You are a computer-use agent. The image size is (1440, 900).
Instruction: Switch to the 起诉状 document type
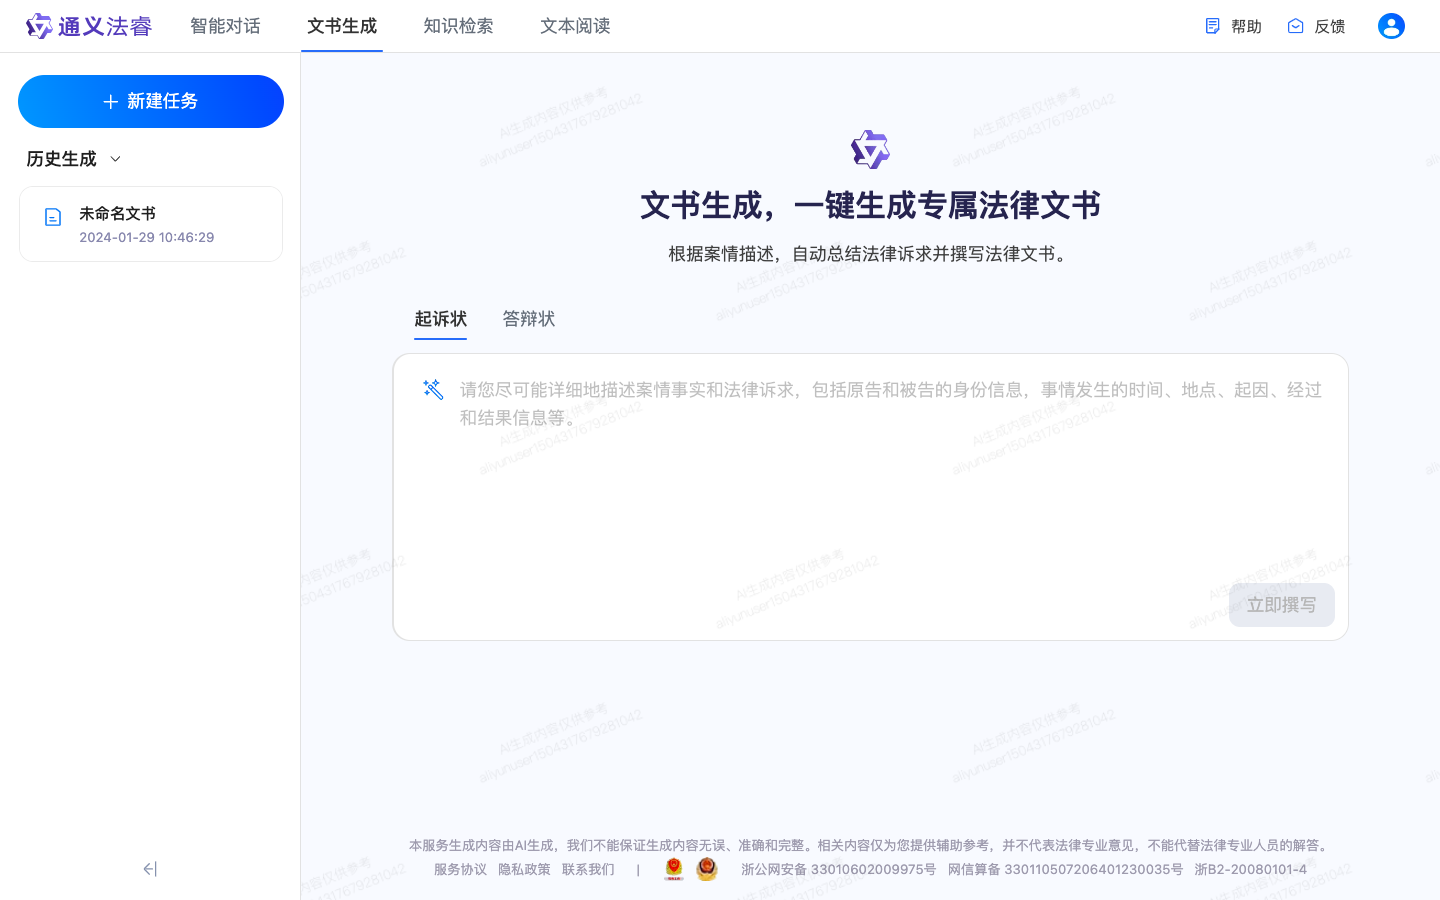point(440,319)
